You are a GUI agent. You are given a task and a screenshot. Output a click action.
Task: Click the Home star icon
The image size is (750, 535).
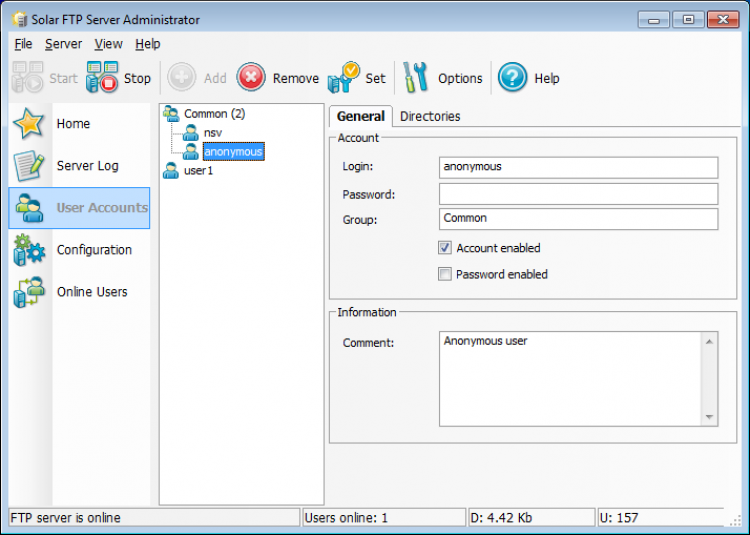click(29, 123)
